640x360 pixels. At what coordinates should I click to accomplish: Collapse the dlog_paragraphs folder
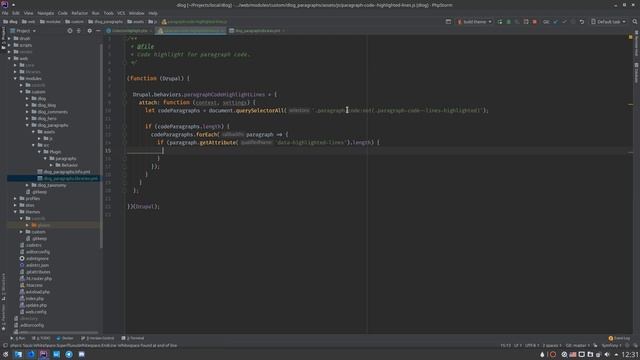coord(27,125)
